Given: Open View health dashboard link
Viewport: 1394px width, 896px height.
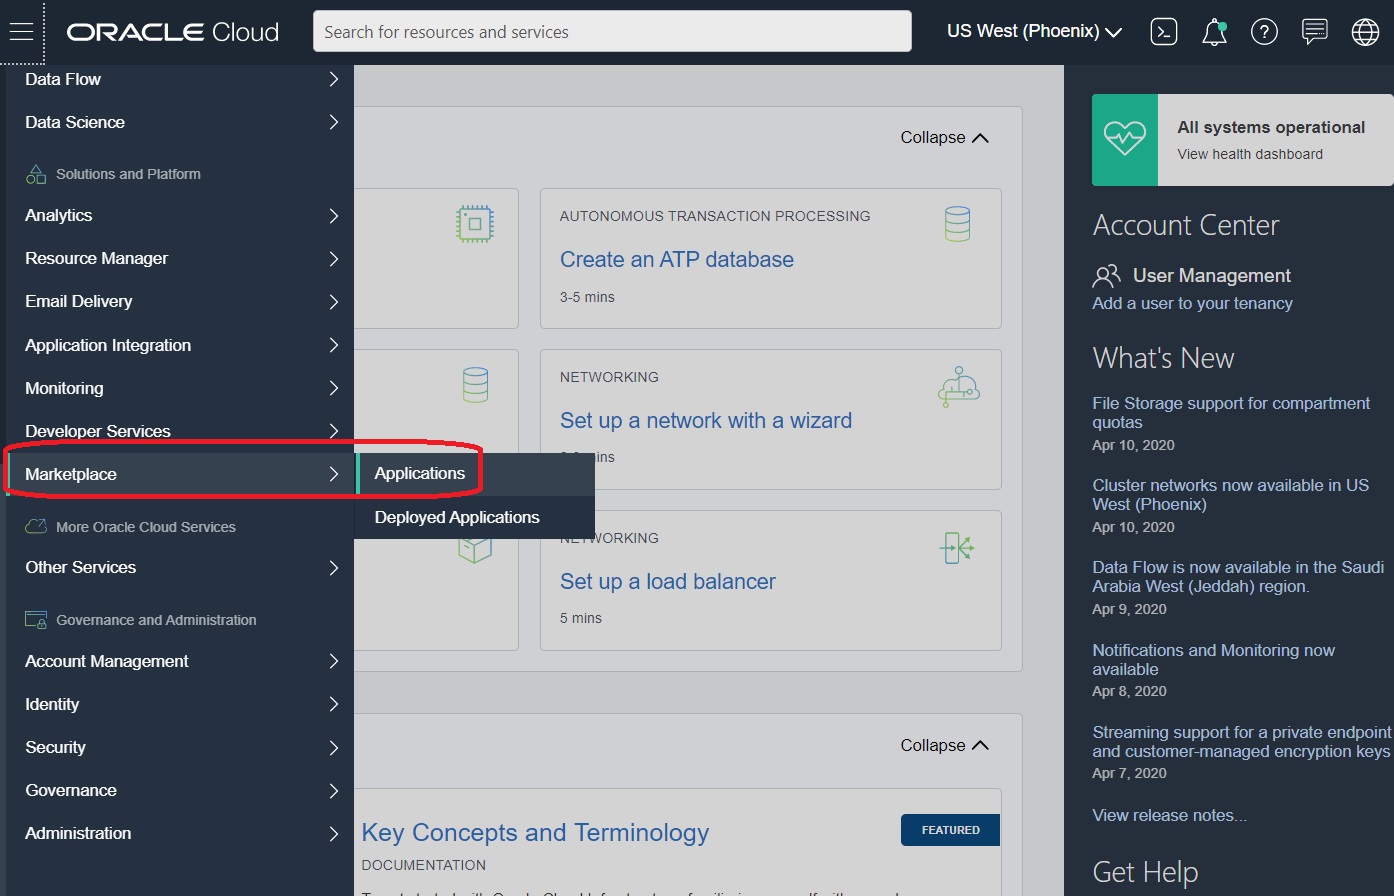Looking at the screenshot, I should [x=1250, y=154].
